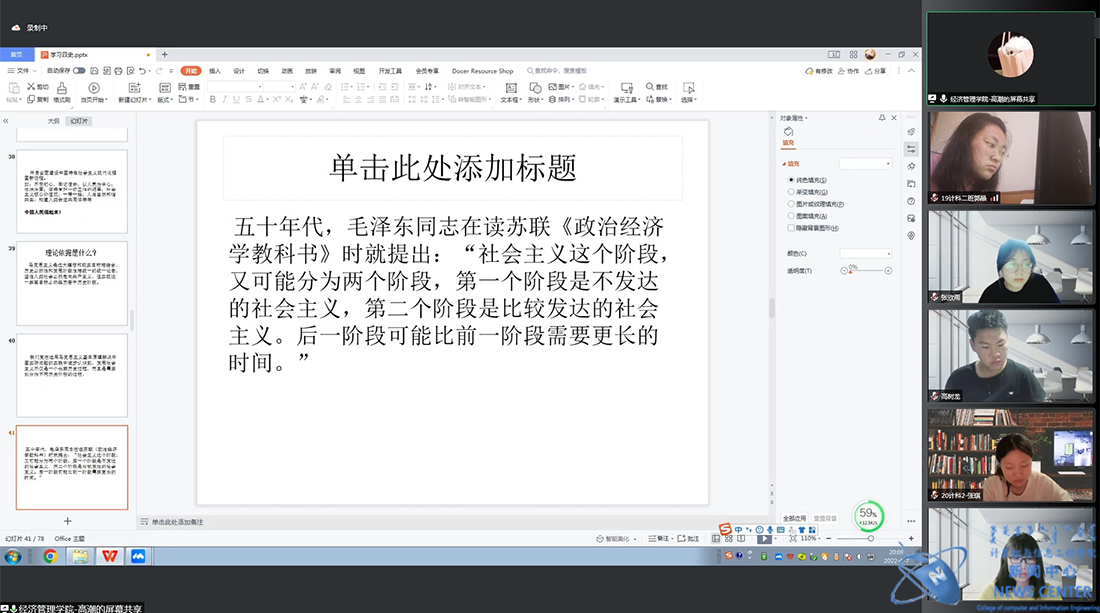
Task: Open the 文件 menu dropdown
Action: click(24, 71)
